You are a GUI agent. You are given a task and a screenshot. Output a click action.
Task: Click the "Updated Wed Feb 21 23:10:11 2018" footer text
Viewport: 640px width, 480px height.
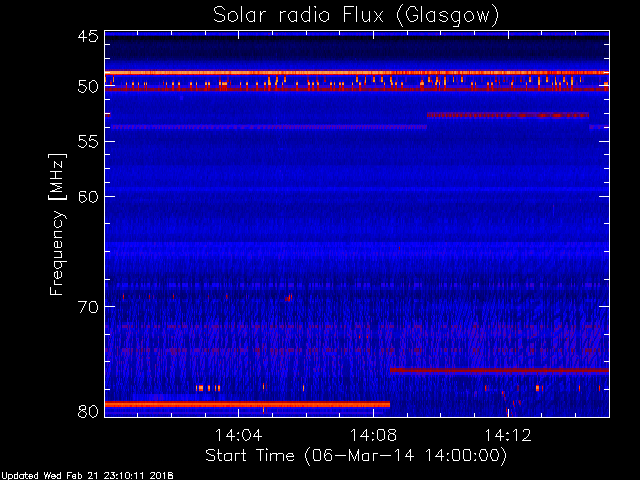pyautogui.click(x=87, y=476)
